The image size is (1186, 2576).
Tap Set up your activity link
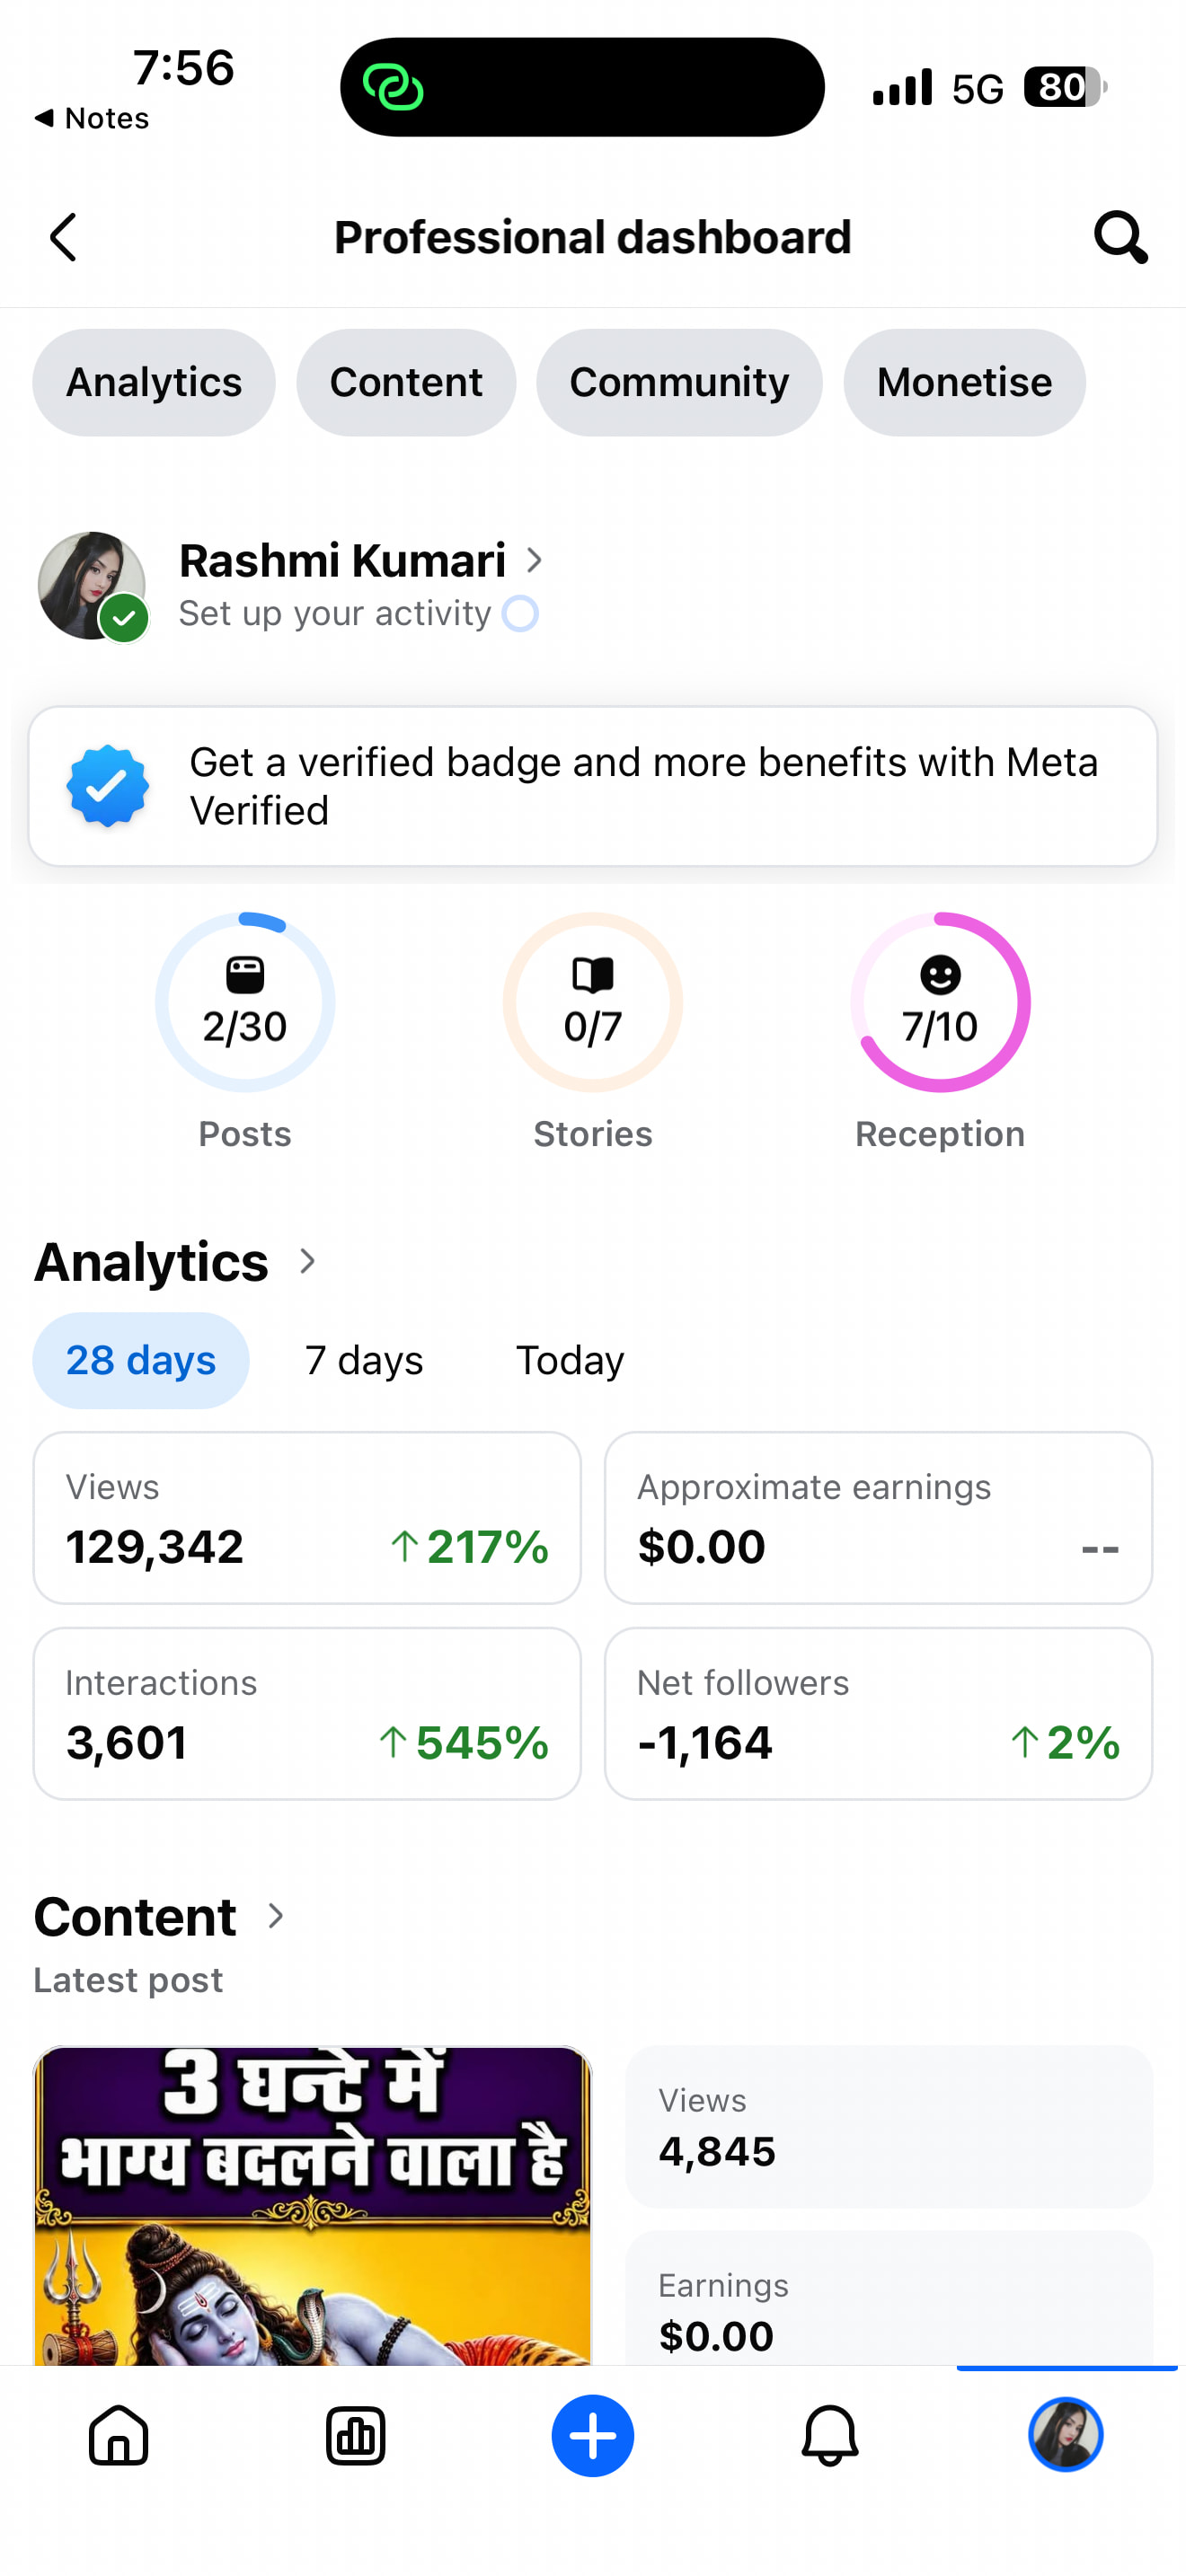pos(335,613)
